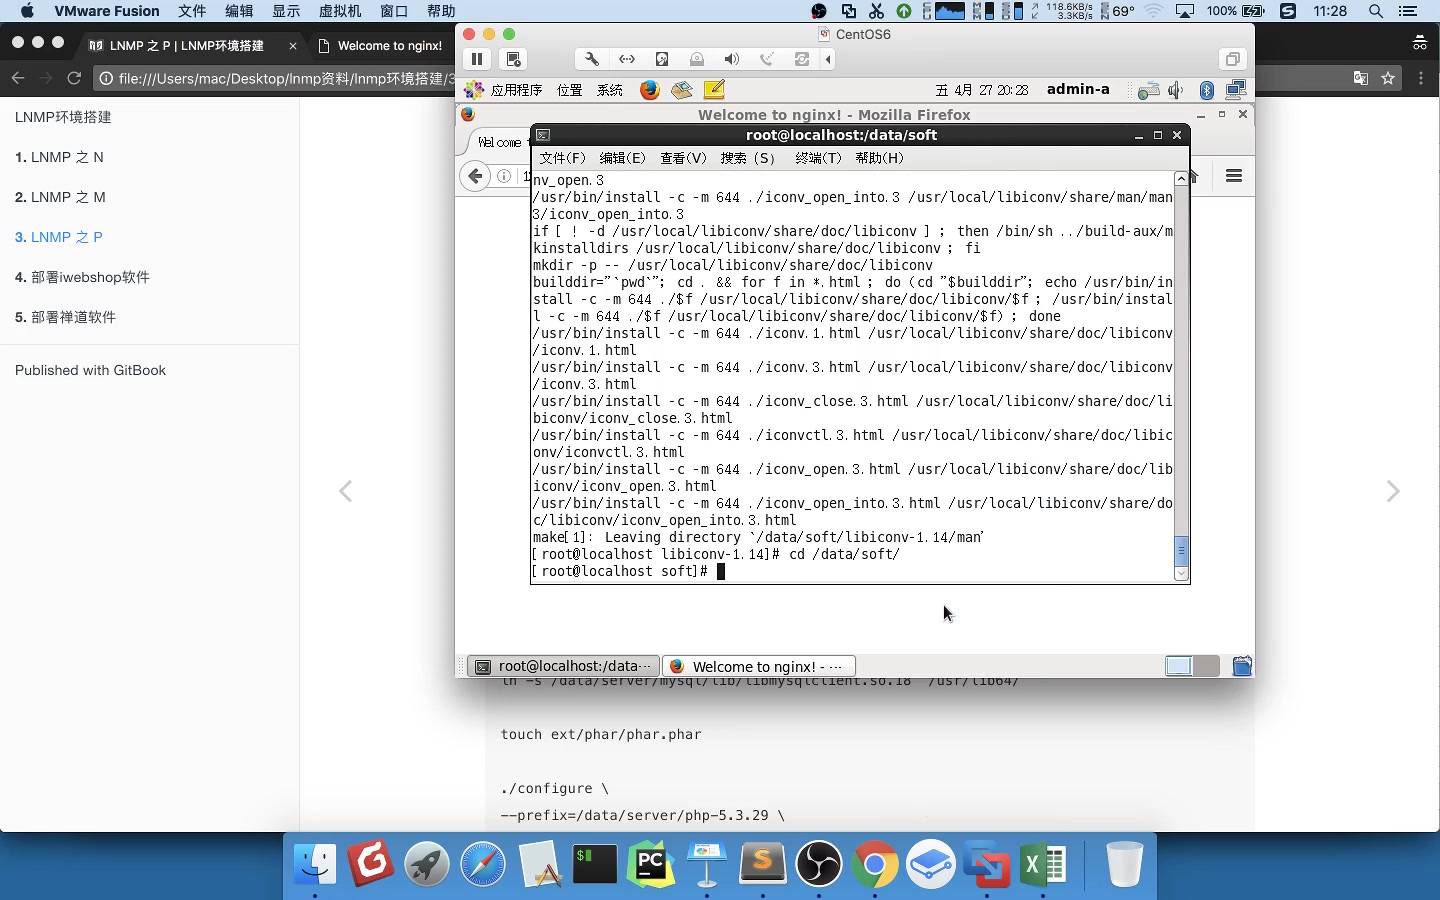Viewport: 1440px width, 900px height.
Task: Open admin-a user menu
Action: coord(1078,89)
